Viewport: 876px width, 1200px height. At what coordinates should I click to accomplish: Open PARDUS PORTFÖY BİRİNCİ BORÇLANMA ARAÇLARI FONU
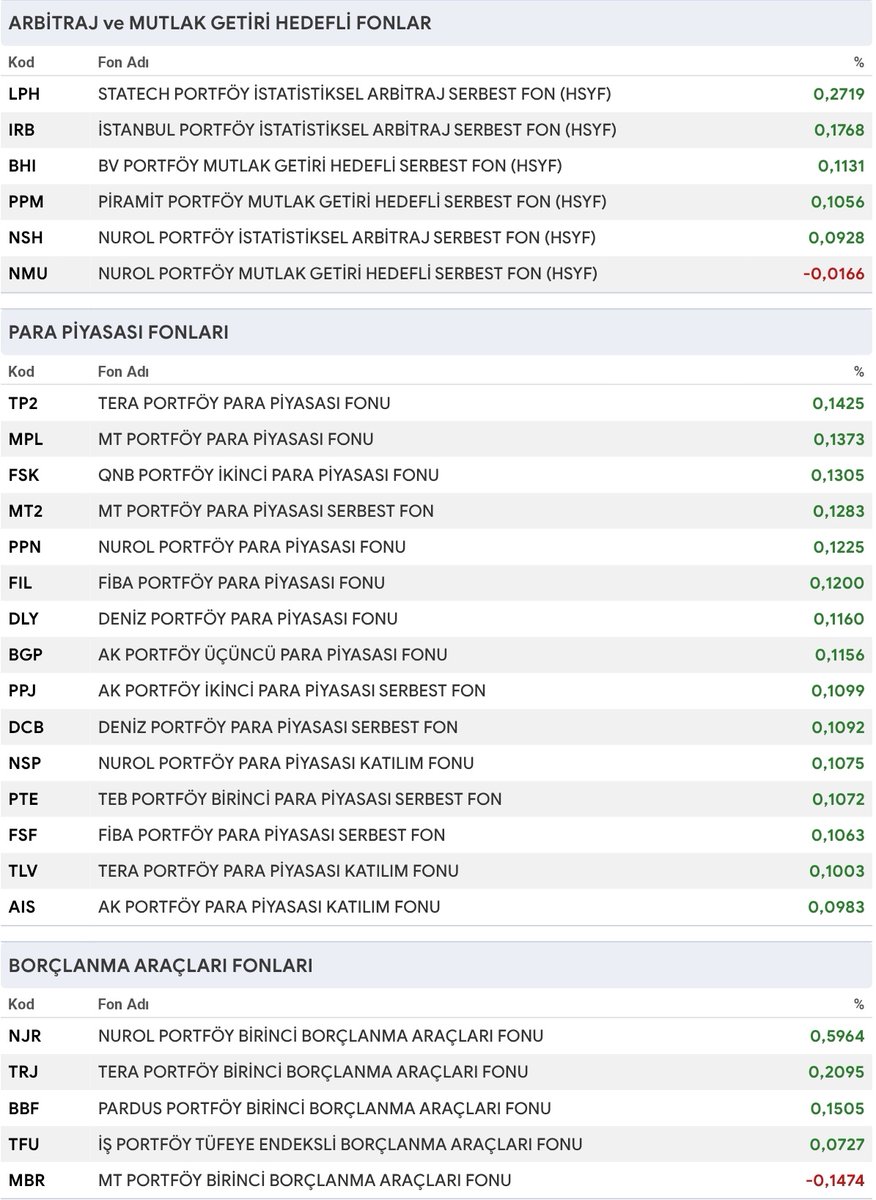[x=325, y=1108]
